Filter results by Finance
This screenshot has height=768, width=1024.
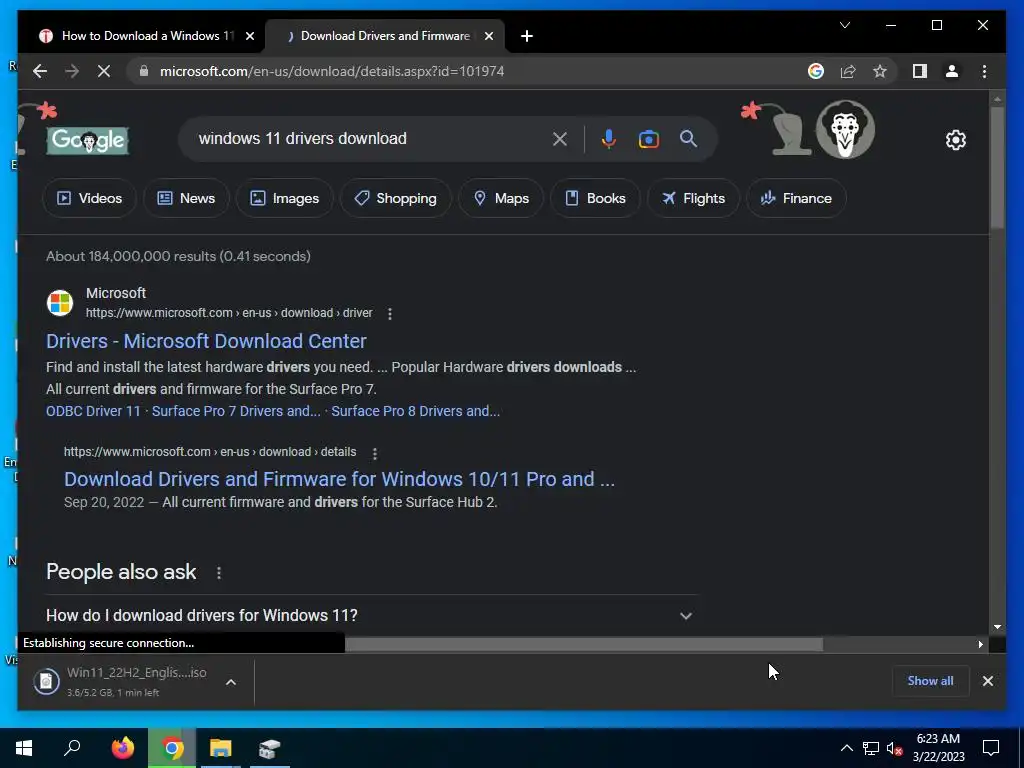tap(796, 198)
